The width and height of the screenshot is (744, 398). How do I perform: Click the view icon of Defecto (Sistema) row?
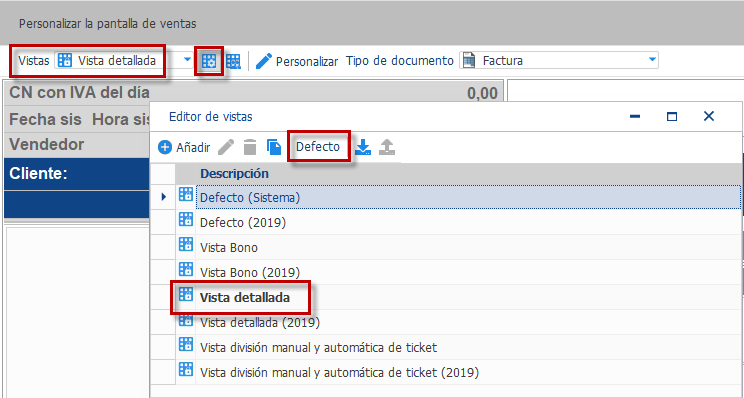186,194
